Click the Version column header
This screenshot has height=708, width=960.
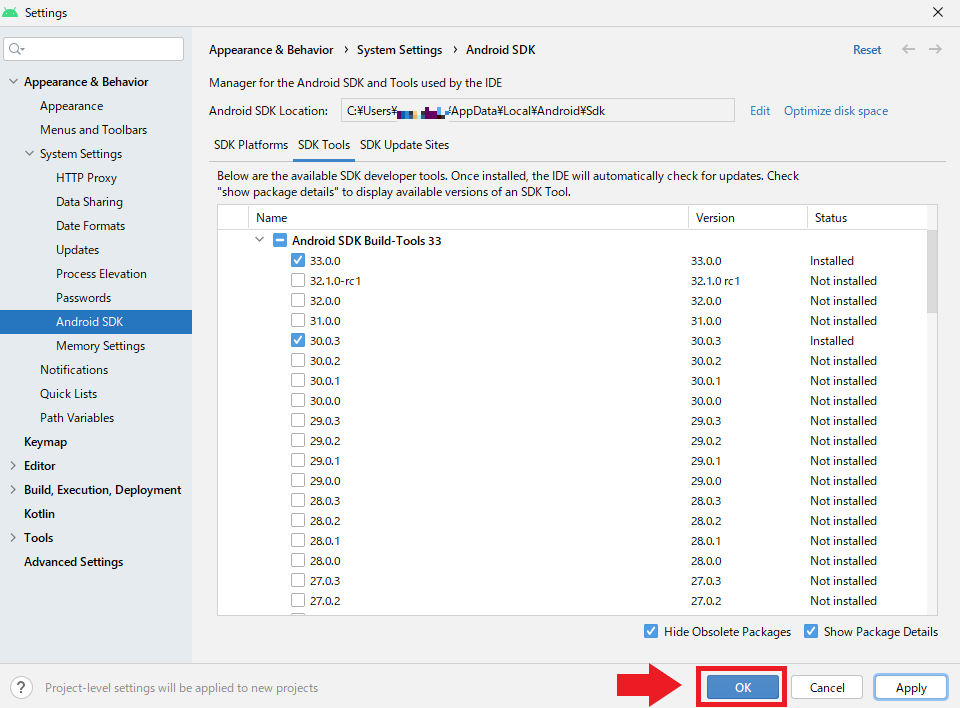coord(748,217)
